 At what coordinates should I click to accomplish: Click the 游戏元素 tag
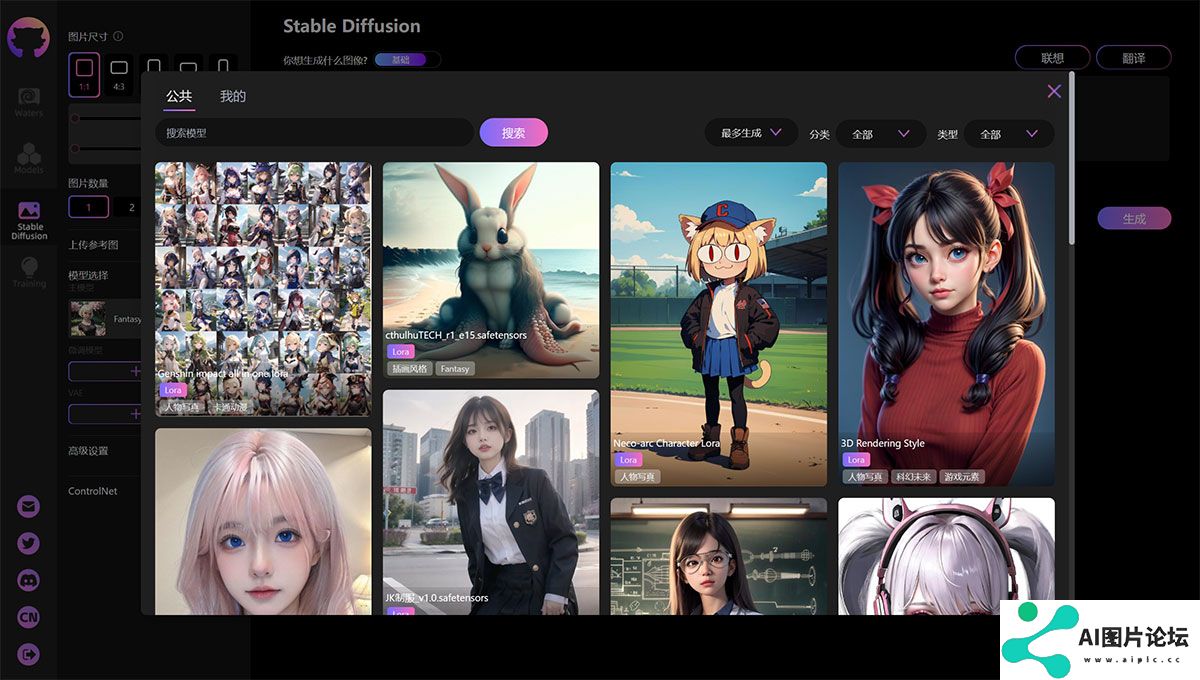[x=962, y=477]
